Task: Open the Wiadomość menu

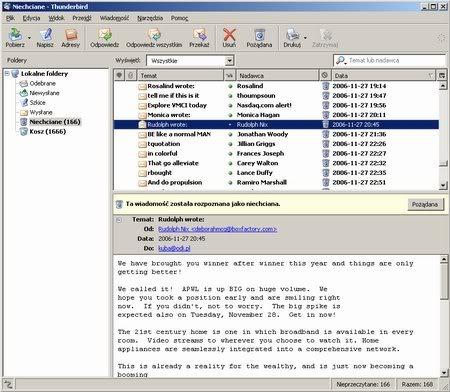Action: [114, 18]
